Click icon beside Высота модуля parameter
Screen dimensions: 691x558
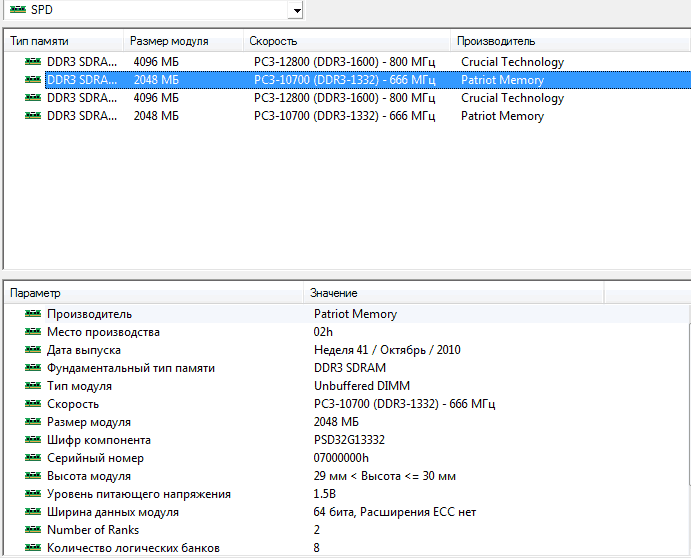(33, 476)
